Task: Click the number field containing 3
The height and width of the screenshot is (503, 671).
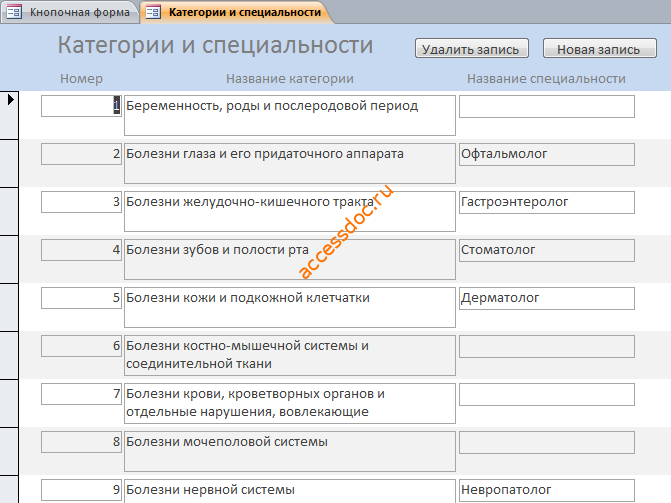Action: click(x=81, y=202)
